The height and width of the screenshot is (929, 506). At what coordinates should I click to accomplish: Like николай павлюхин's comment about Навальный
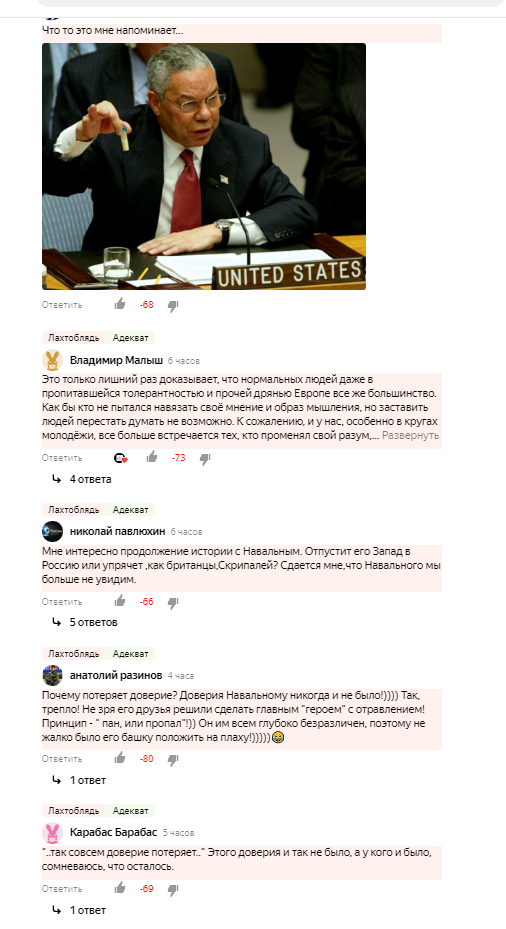[x=120, y=601]
